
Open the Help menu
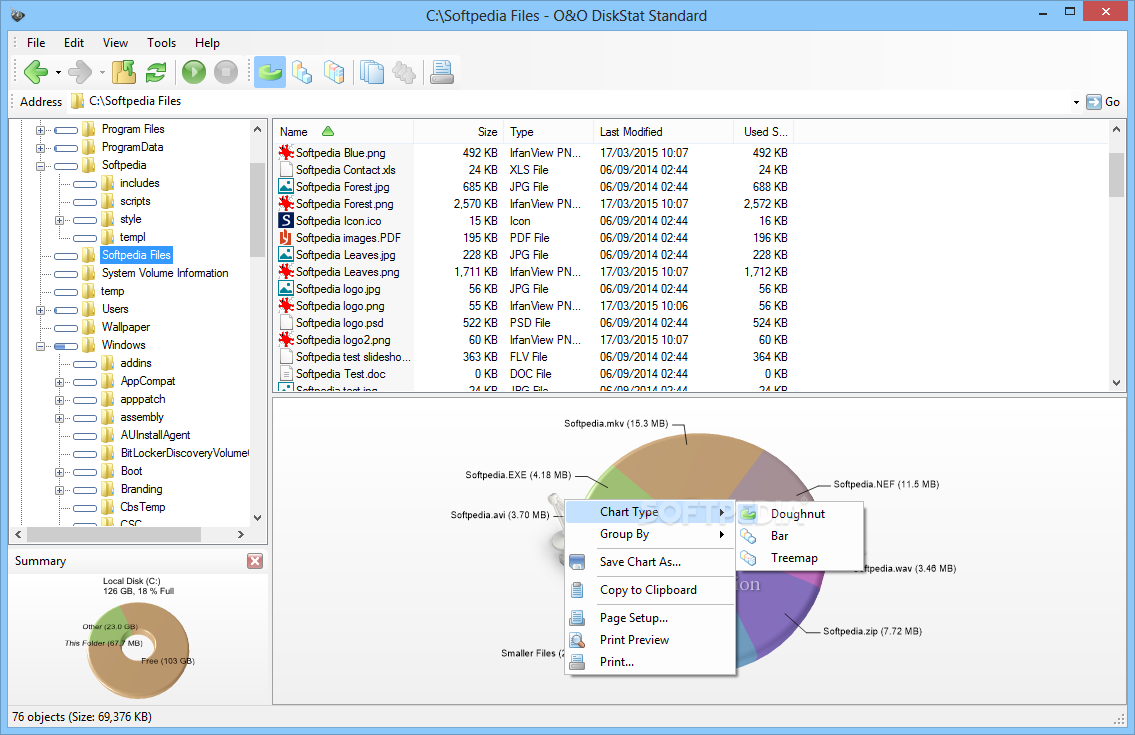click(x=207, y=43)
